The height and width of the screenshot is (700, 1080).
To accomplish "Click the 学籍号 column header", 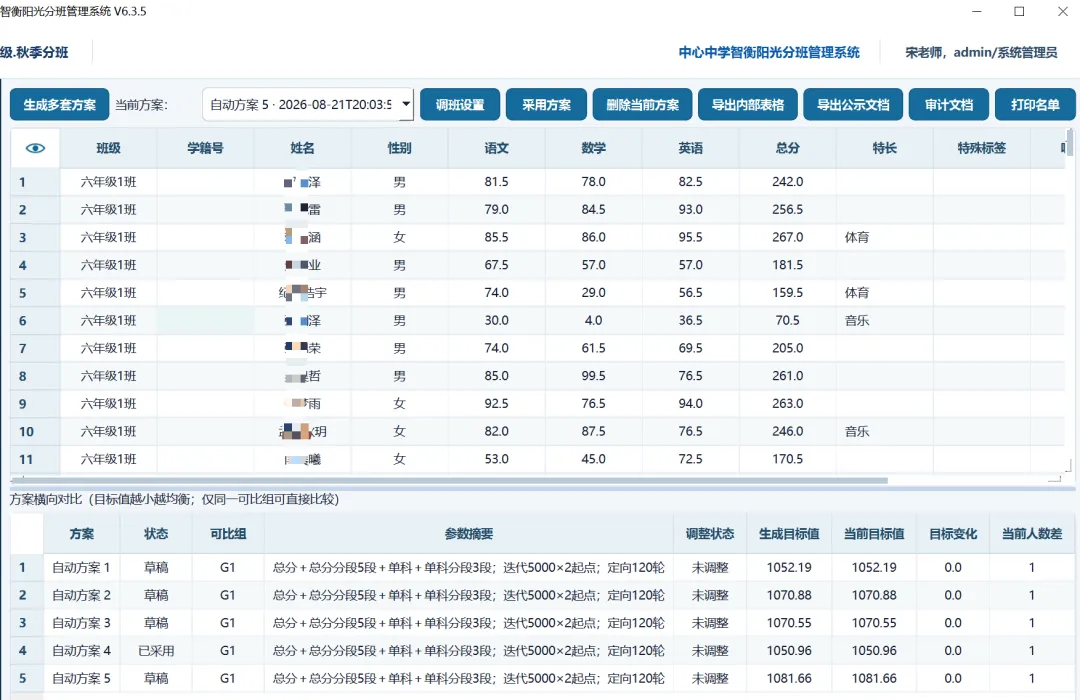I will tap(205, 148).
